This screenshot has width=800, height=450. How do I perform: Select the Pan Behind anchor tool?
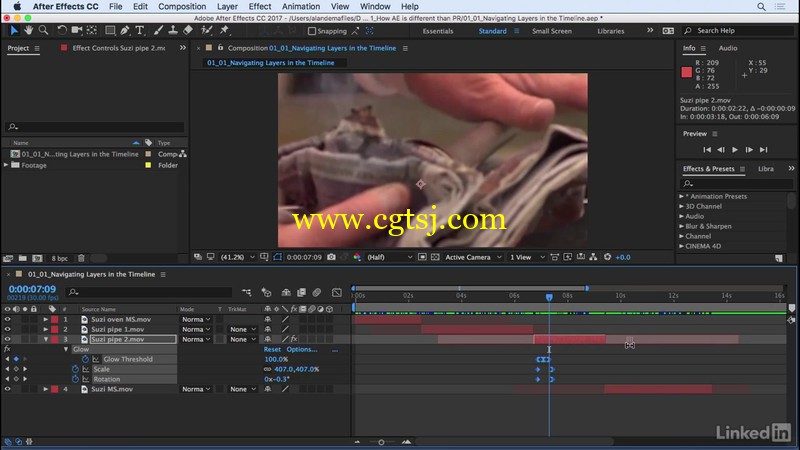tap(92, 31)
